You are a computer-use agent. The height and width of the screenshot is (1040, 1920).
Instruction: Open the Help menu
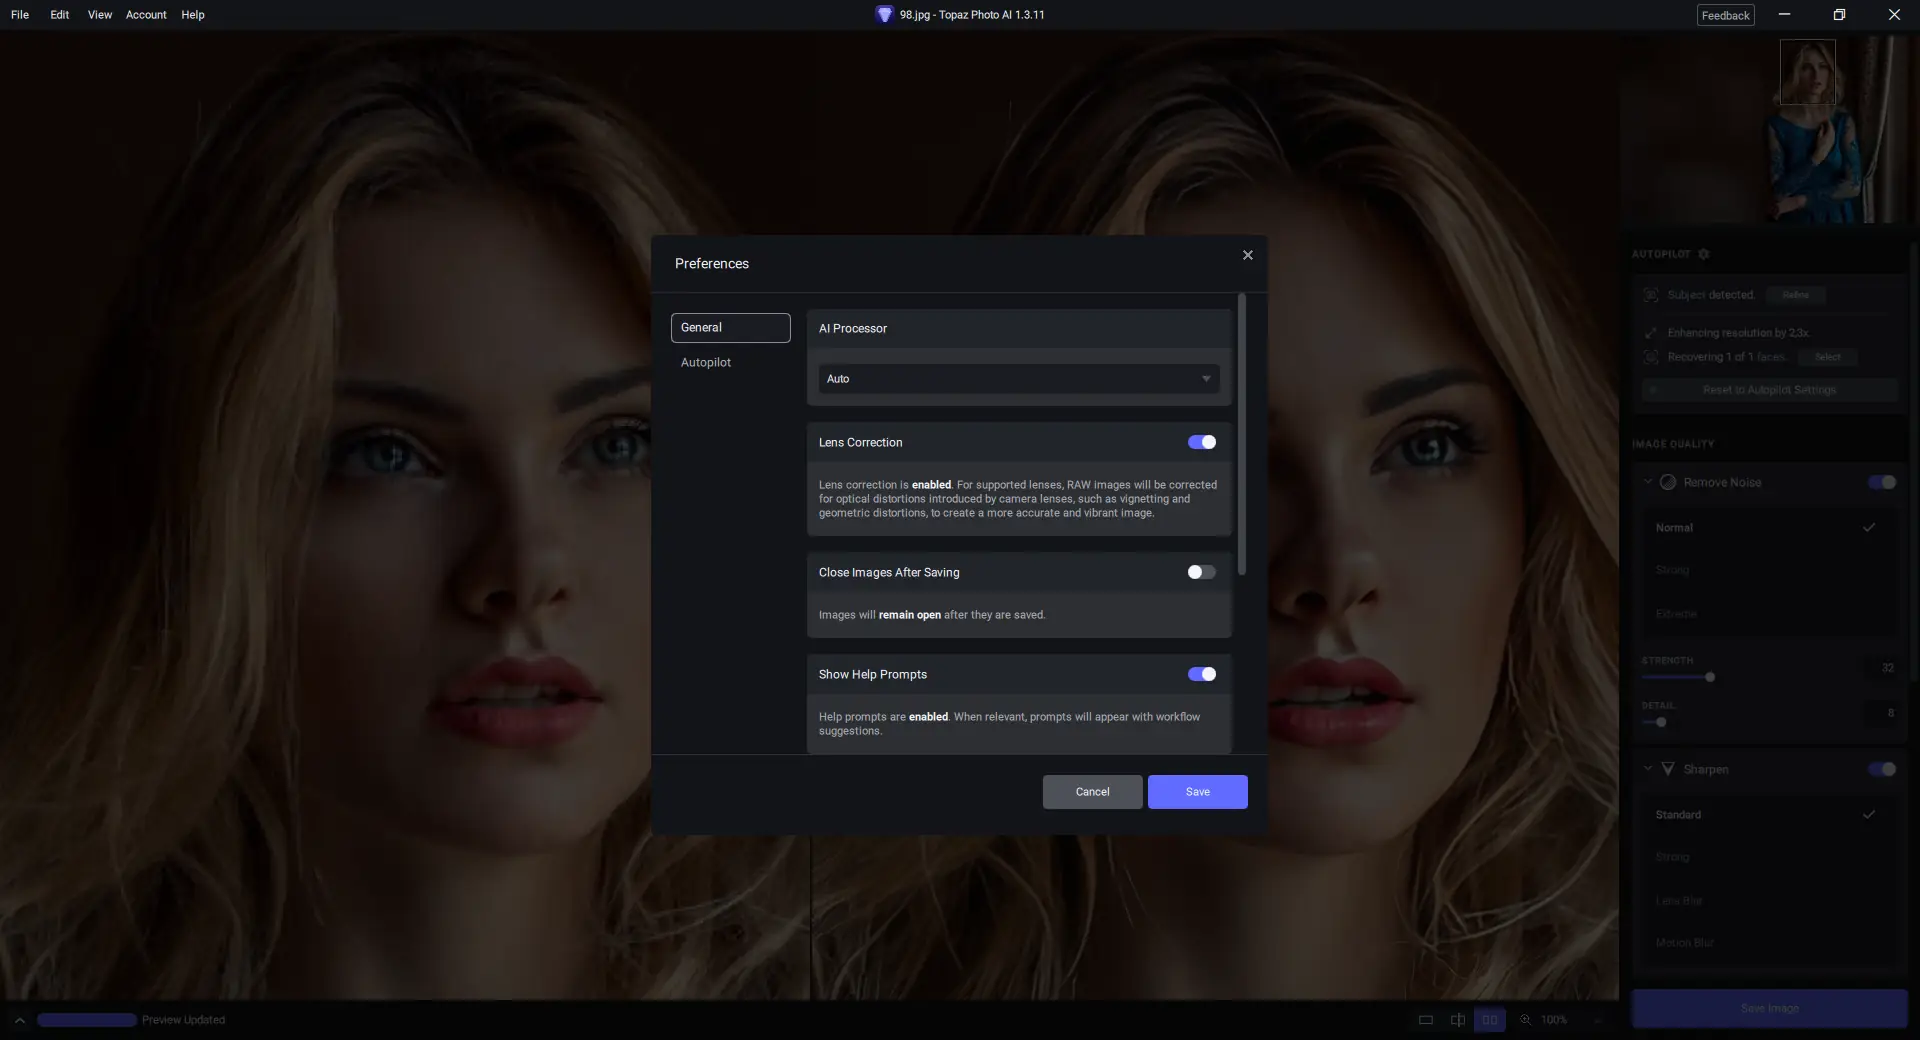tap(193, 15)
